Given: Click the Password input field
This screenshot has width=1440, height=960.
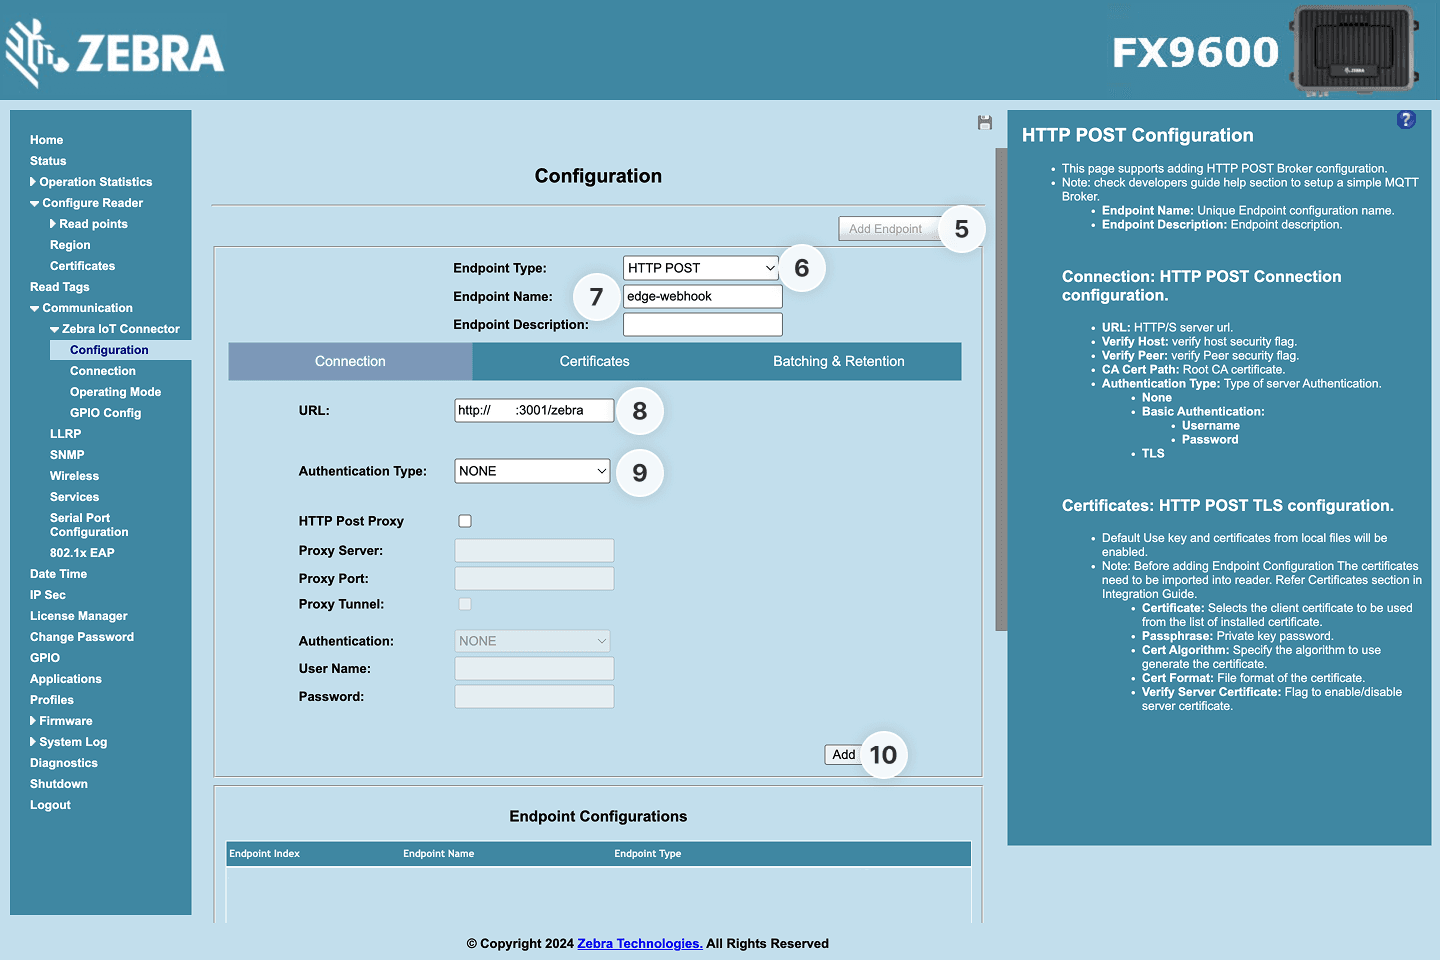Looking at the screenshot, I should [534, 696].
